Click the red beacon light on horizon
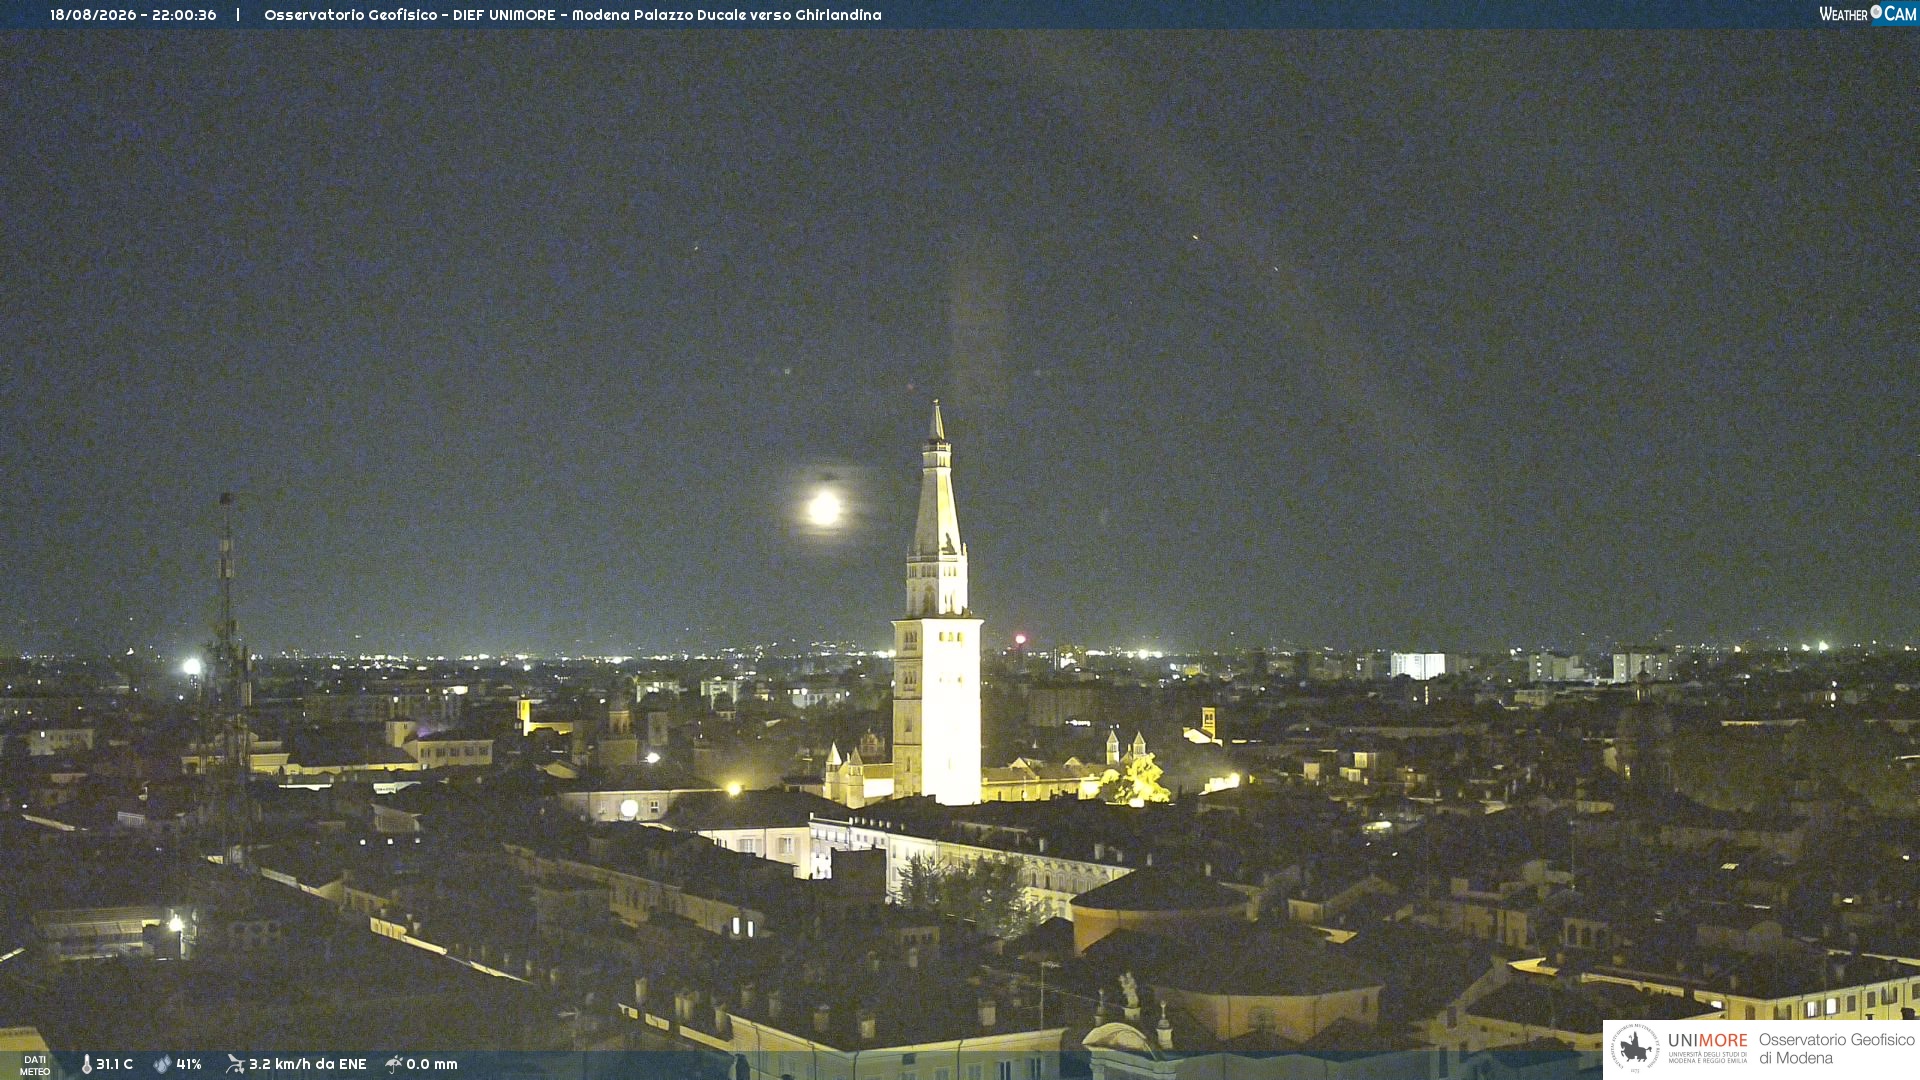The width and height of the screenshot is (1920, 1080). click(1020, 639)
